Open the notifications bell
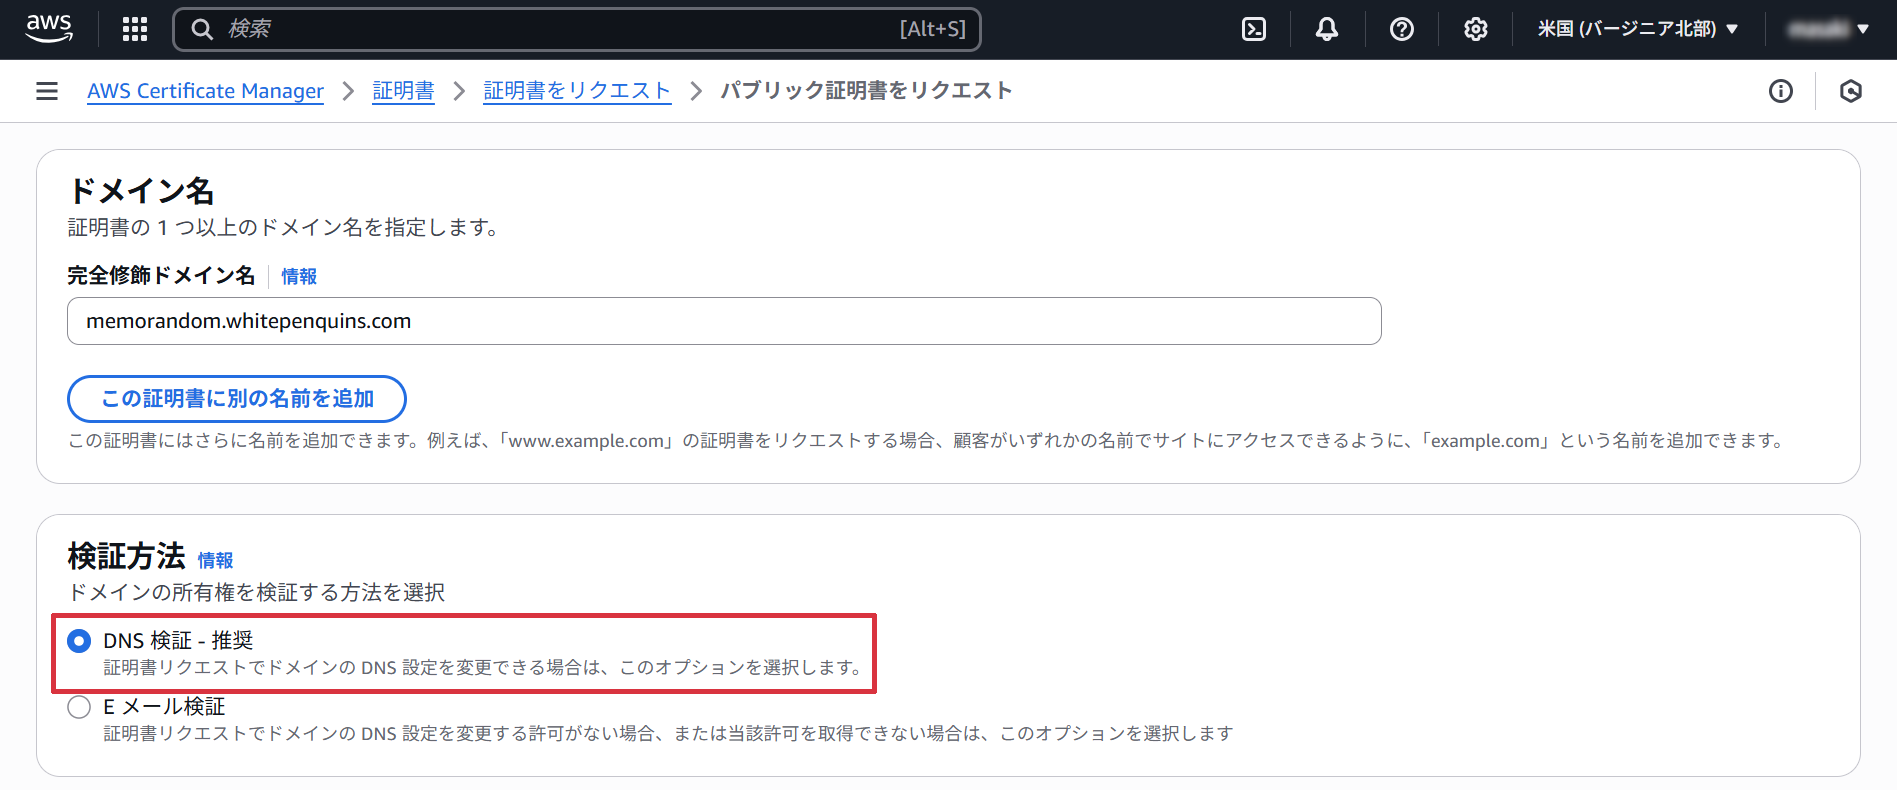The image size is (1897, 790). click(x=1327, y=29)
